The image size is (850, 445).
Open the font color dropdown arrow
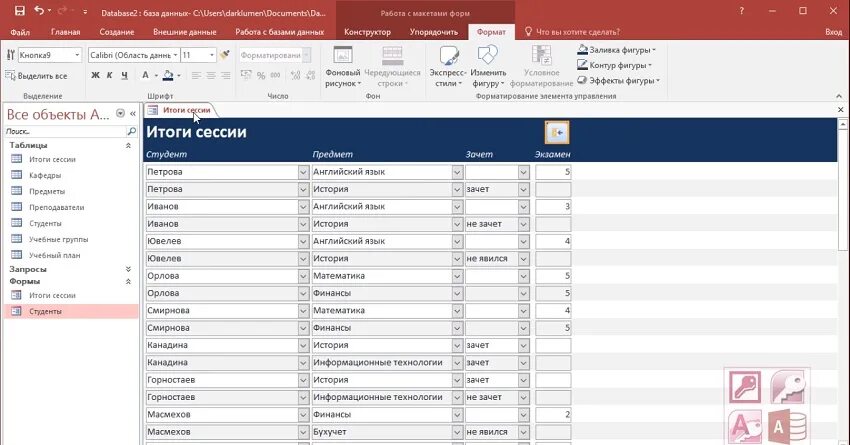pyautogui.click(x=156, y=75)
